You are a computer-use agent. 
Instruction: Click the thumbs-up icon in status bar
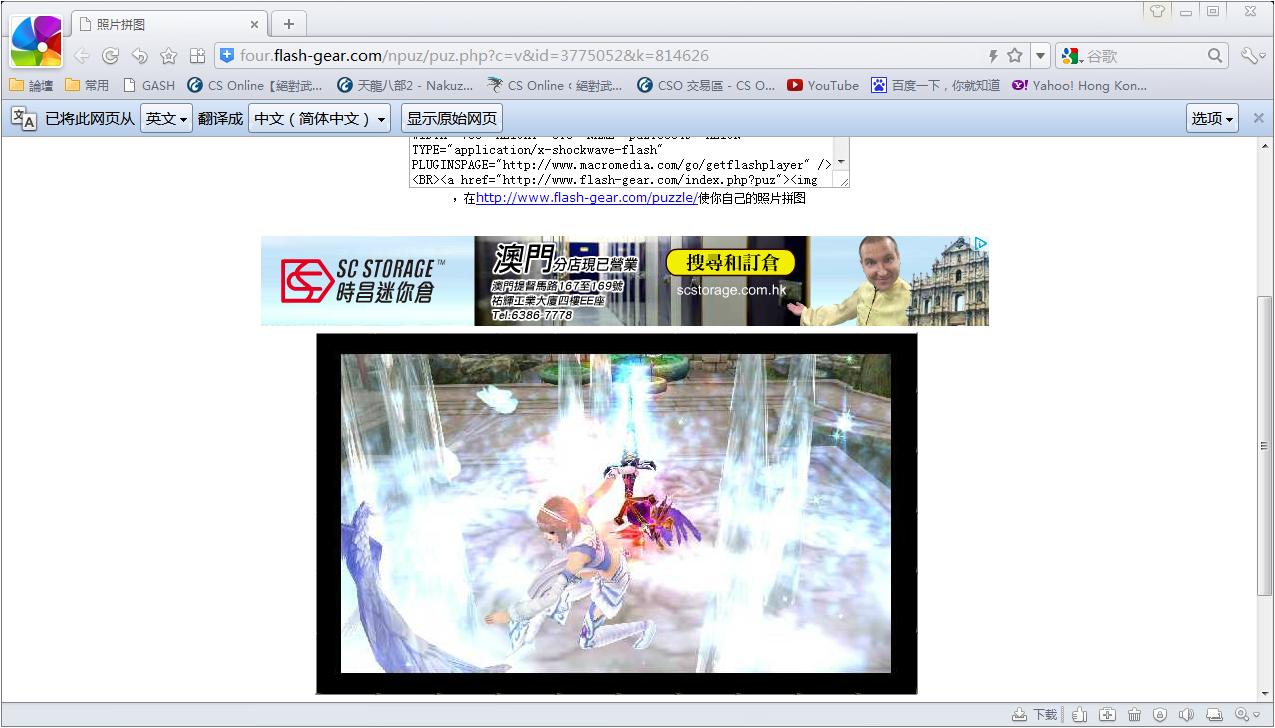[1080, 715]
